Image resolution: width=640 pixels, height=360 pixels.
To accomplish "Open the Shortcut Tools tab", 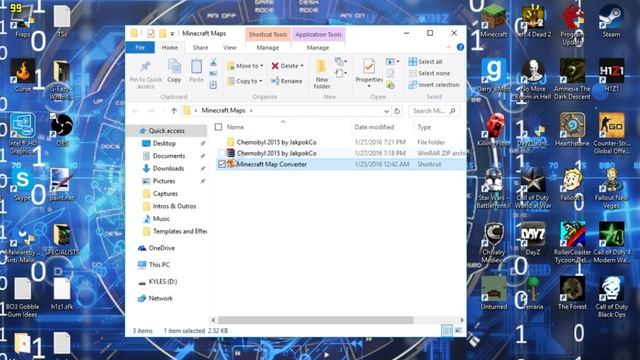I will tap(268, 34).
